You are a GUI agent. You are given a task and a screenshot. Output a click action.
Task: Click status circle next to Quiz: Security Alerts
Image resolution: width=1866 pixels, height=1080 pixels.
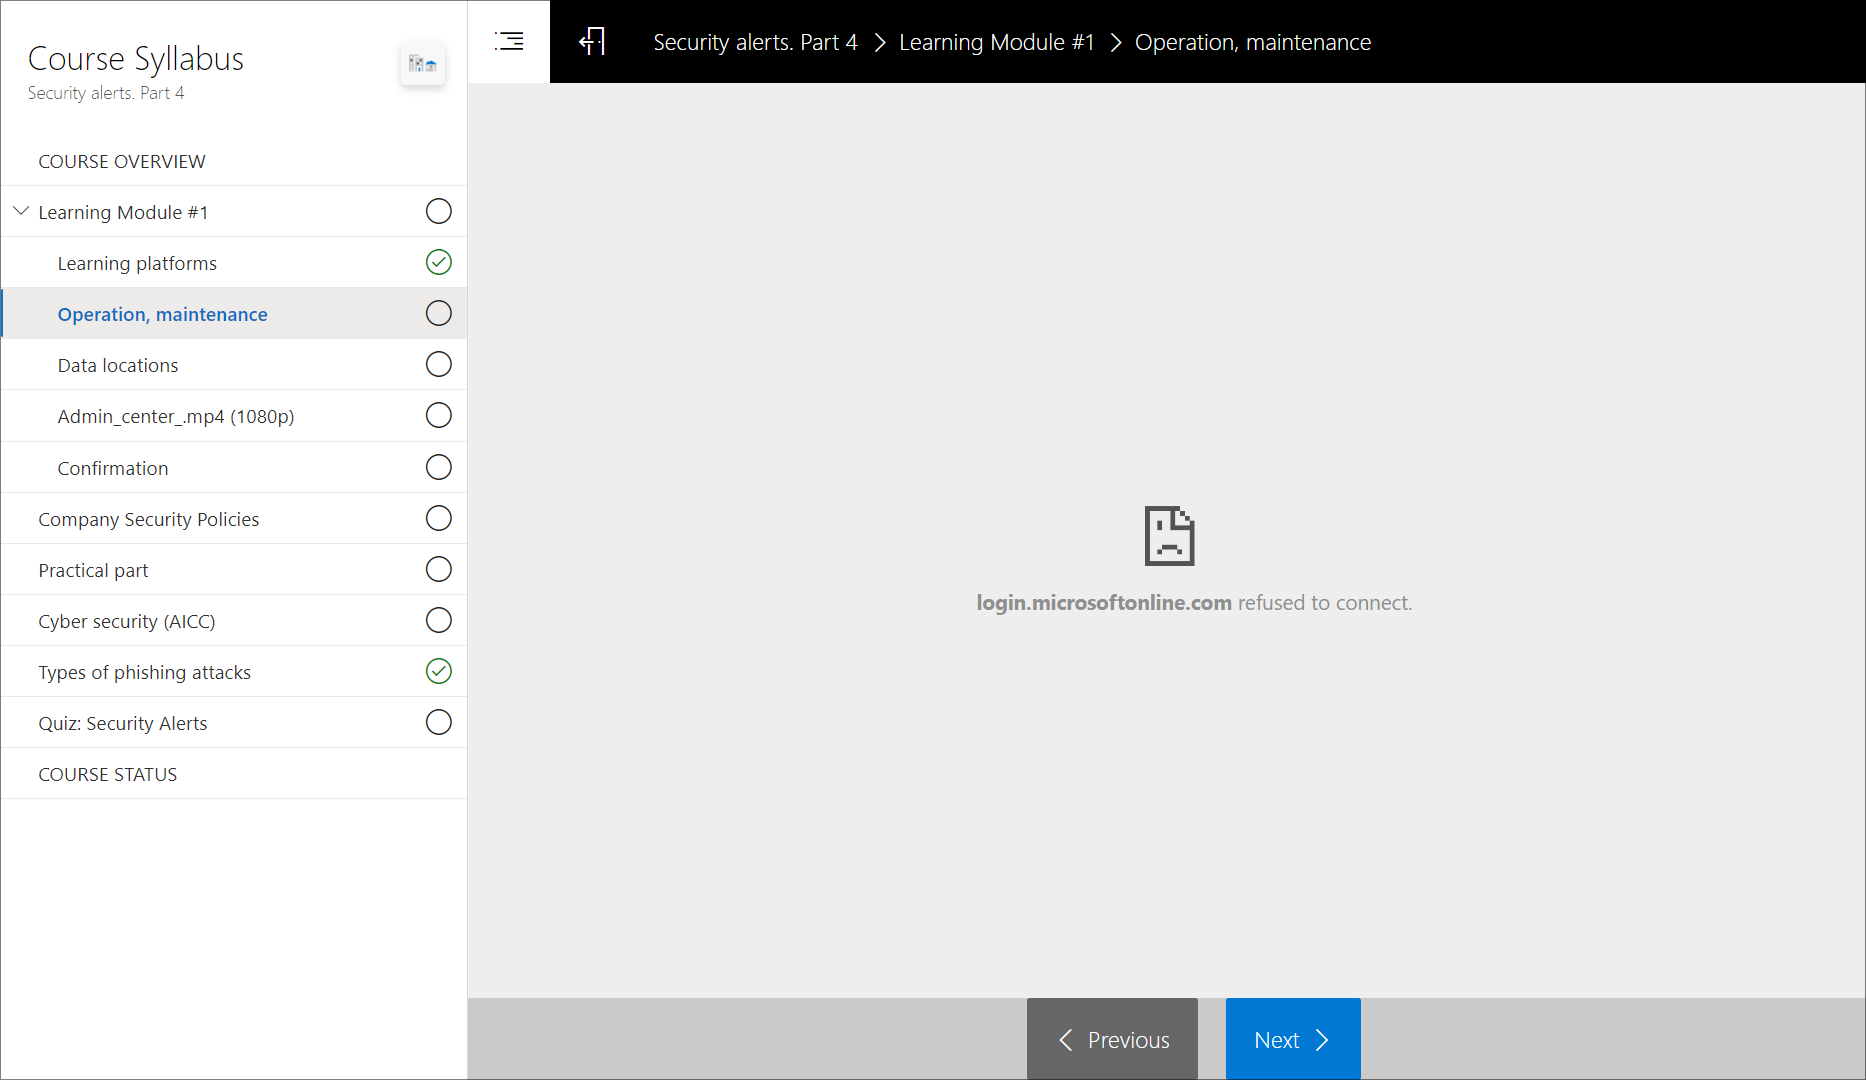coord(438,722)
